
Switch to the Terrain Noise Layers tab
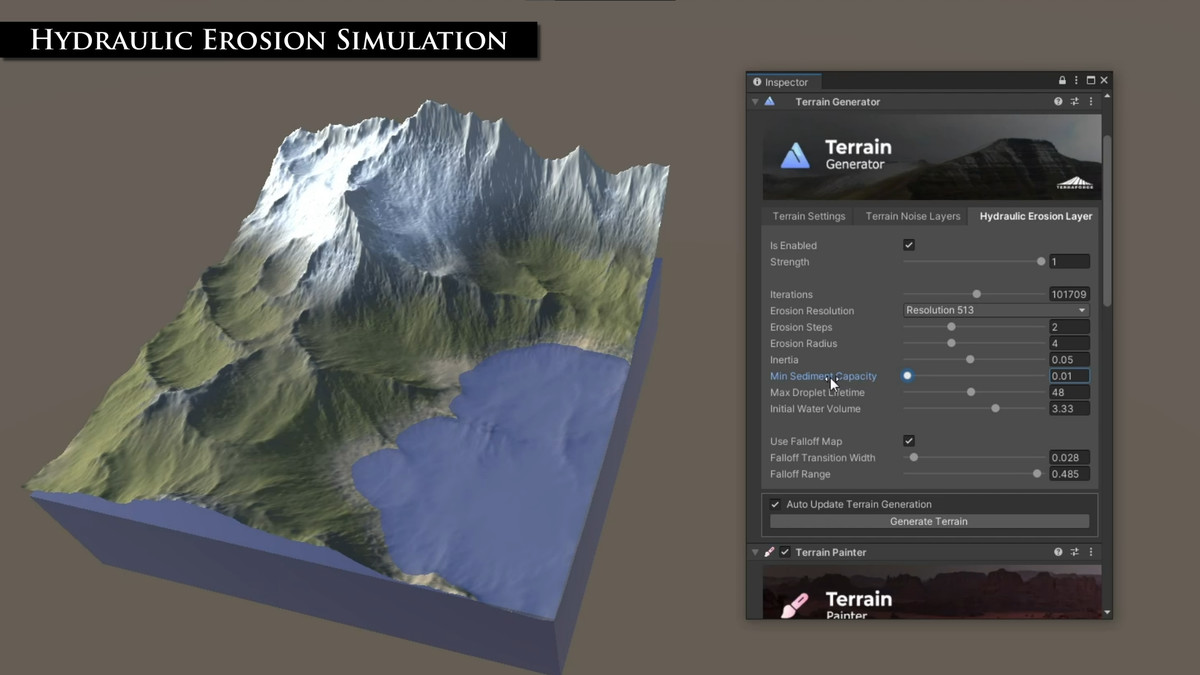(x=913, y=216)
